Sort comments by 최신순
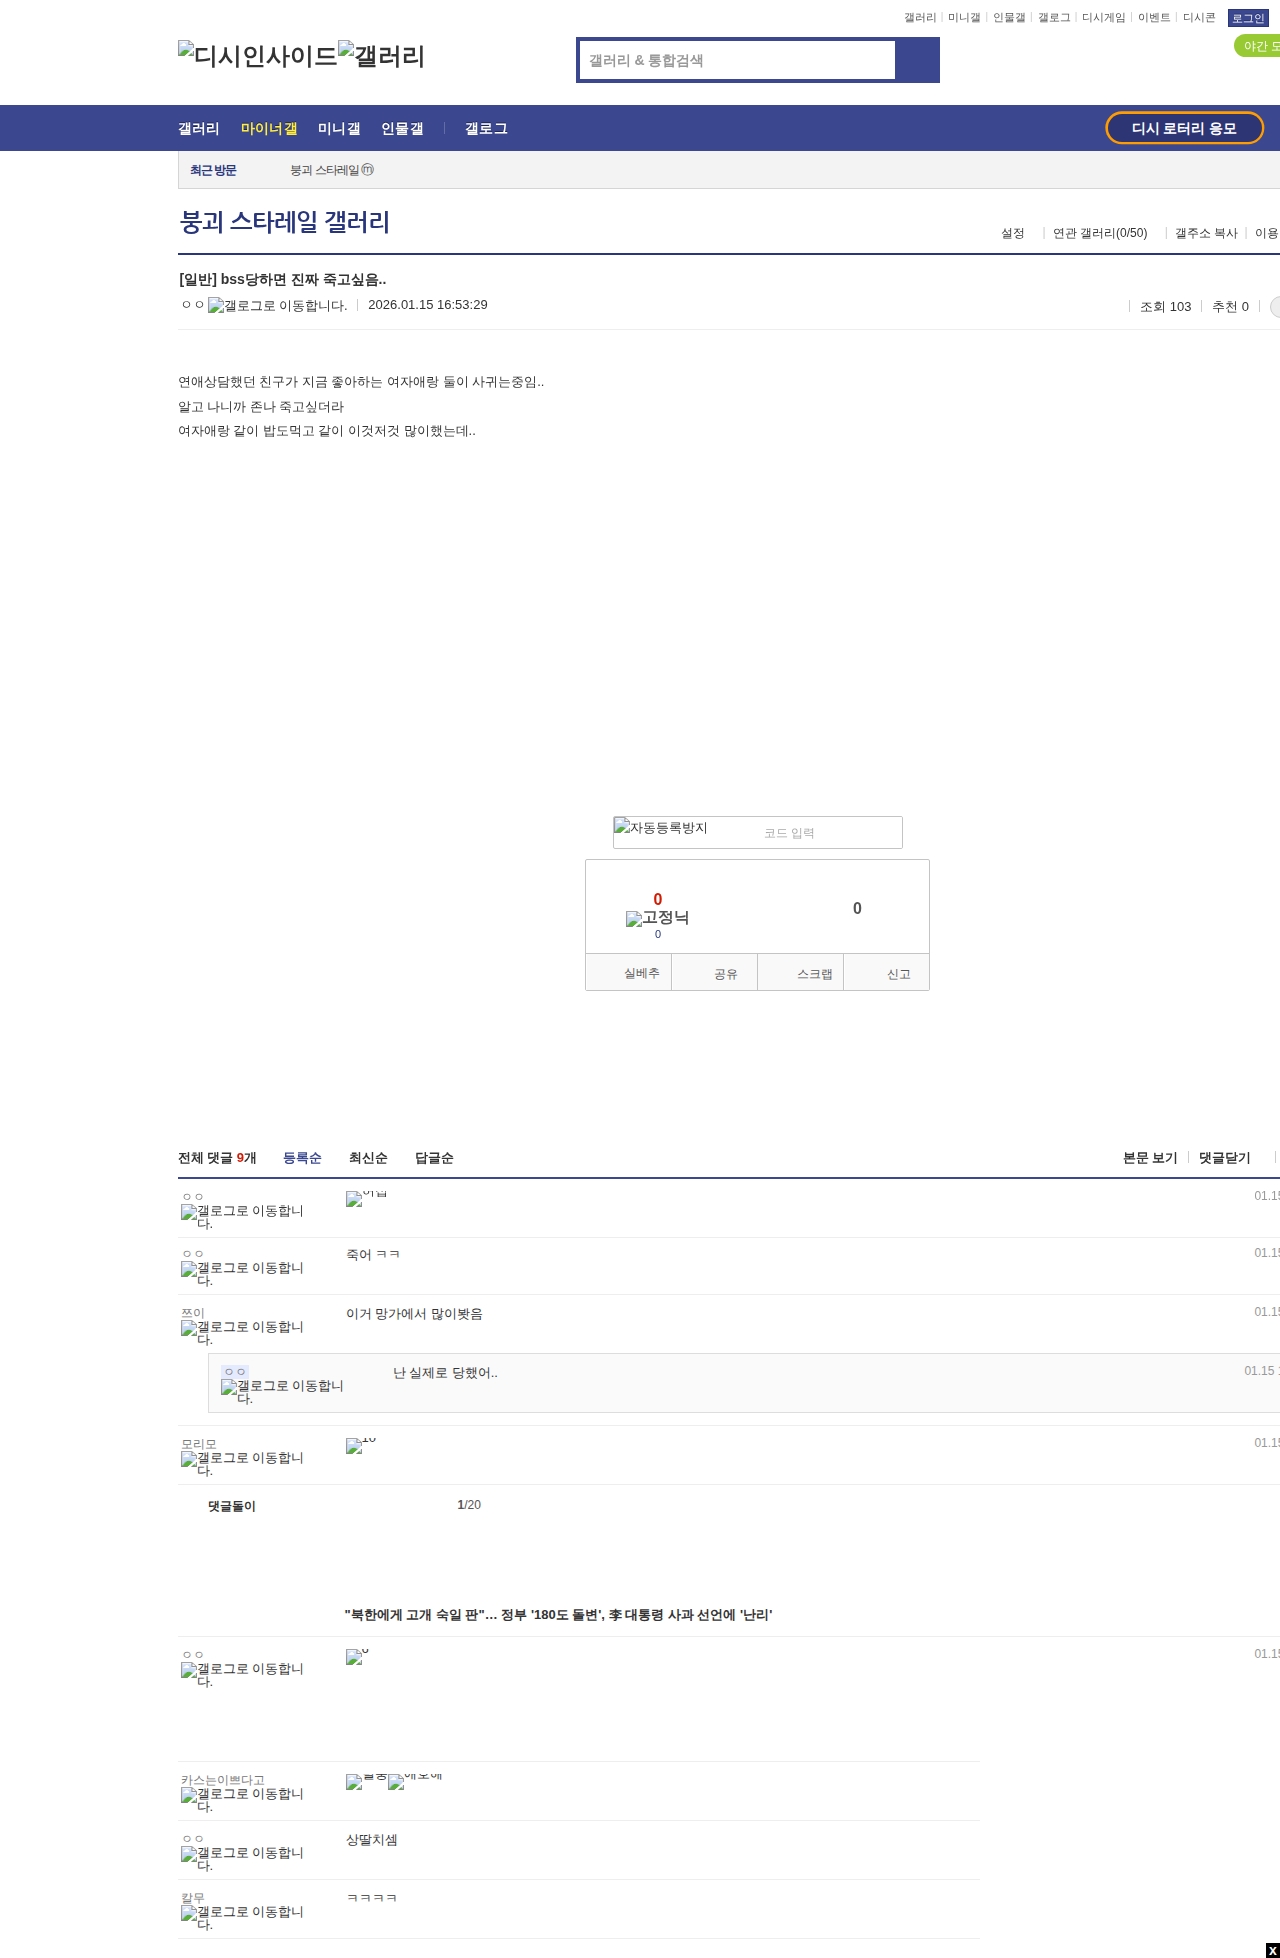 point(368,1157)
